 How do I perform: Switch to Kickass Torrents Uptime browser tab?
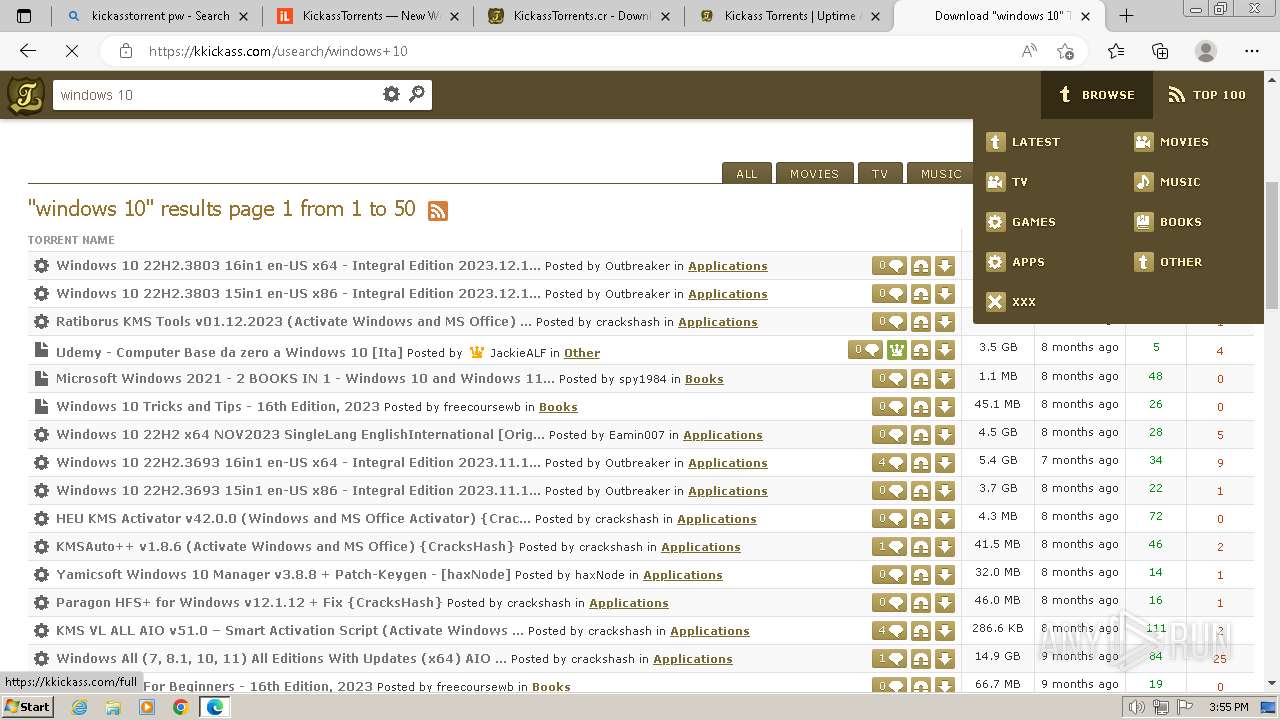point(790,16)
